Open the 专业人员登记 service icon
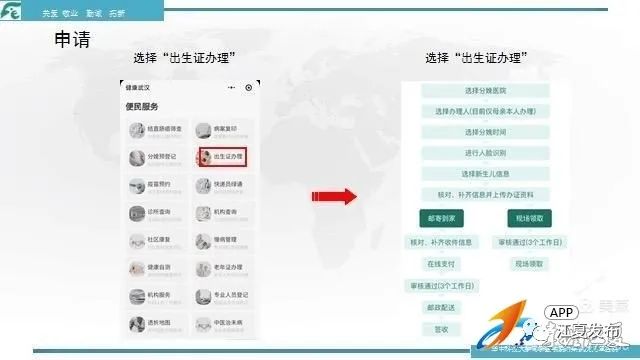 pyautogui.click(x=203, y=297)
